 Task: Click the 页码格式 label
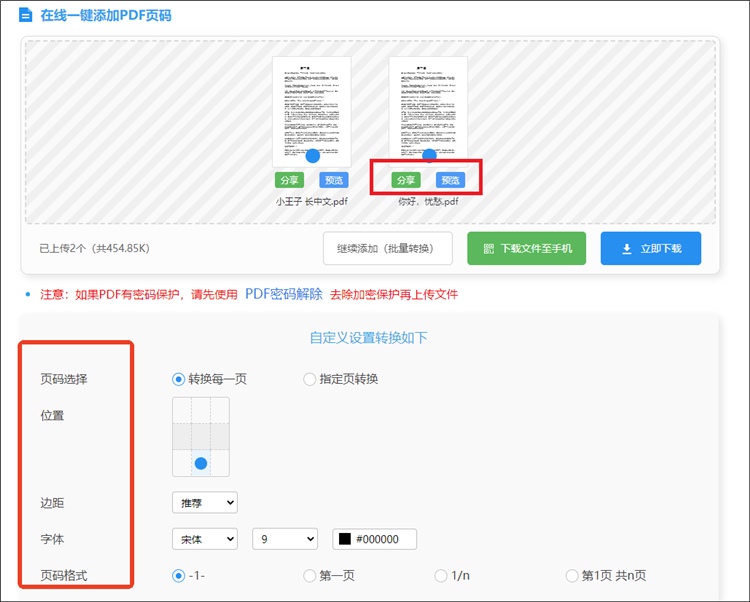64,576
